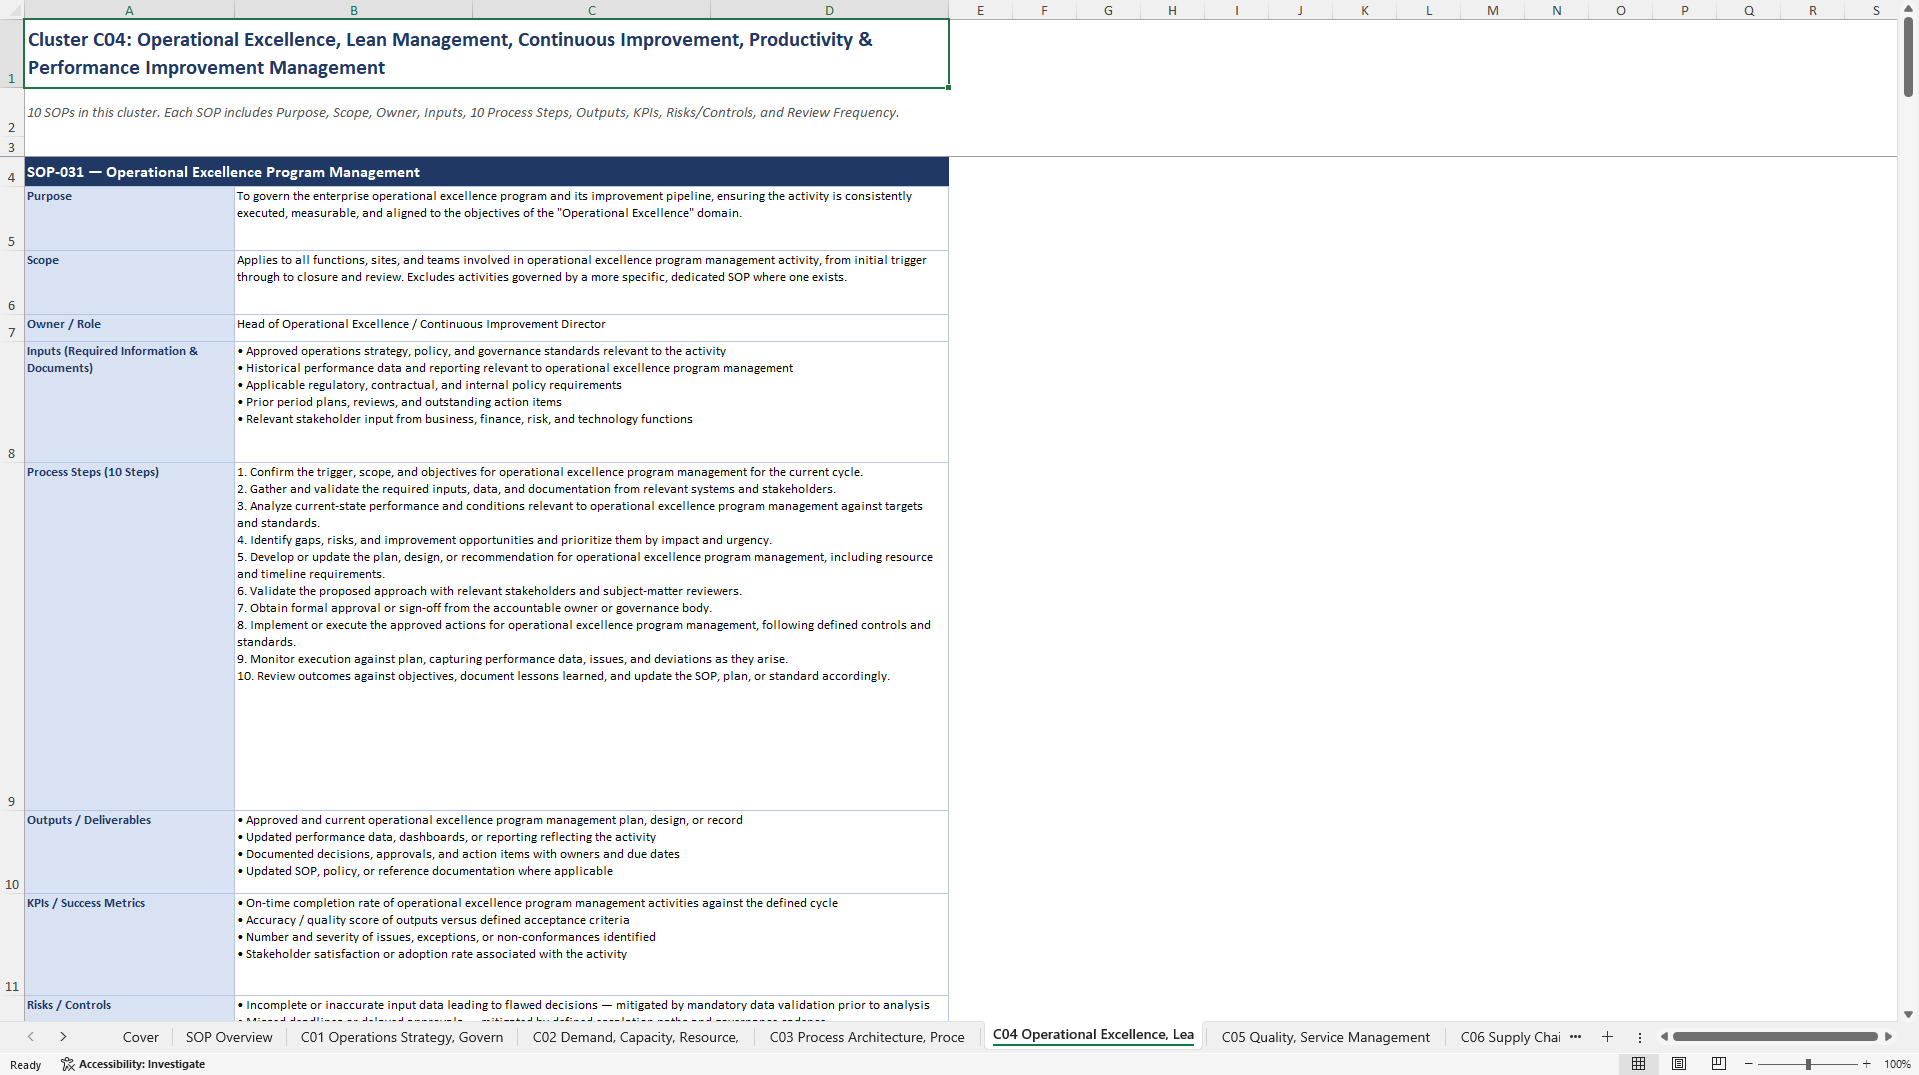Click the KPIs bullet list cell
The image size is (1919, 1075).
[x=591, y=945]
